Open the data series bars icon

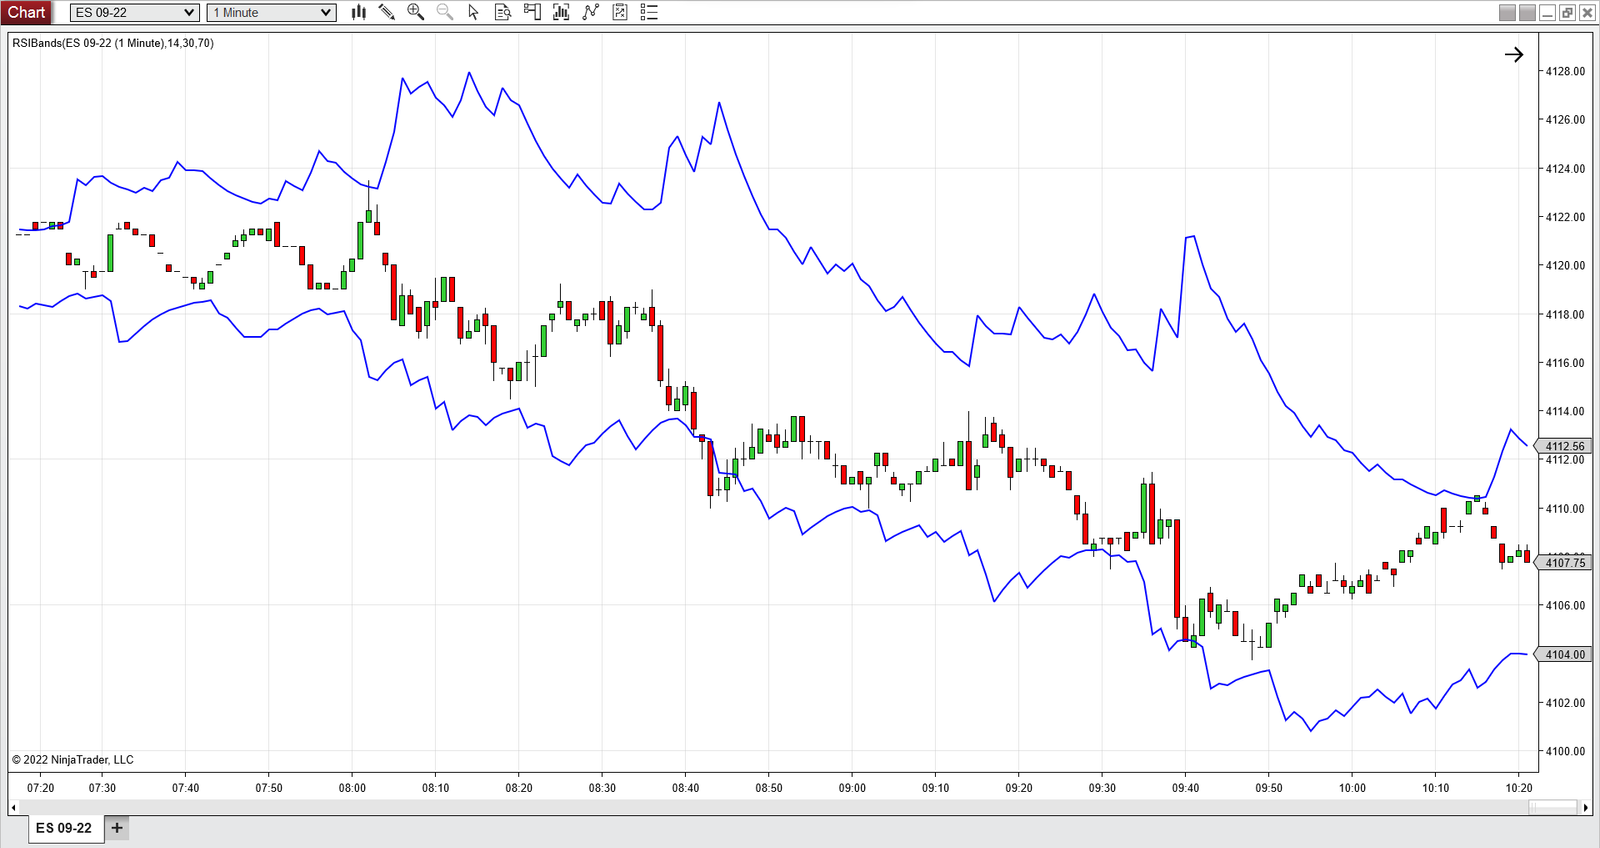coord(561,12)
